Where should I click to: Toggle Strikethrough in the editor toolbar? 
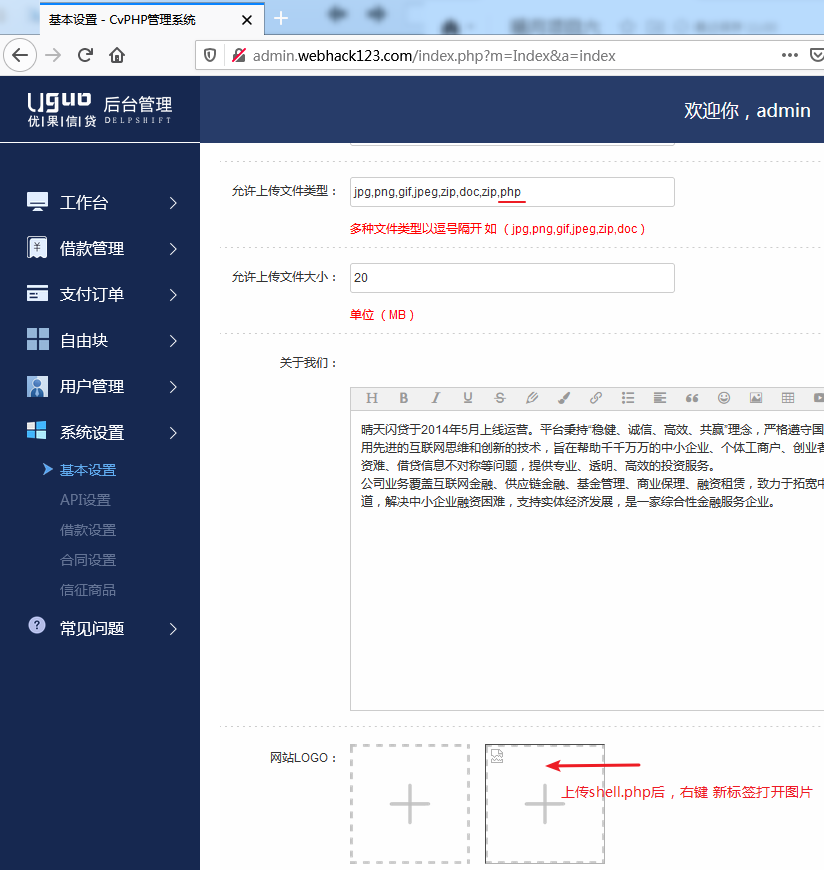click(x=500, y=398)
